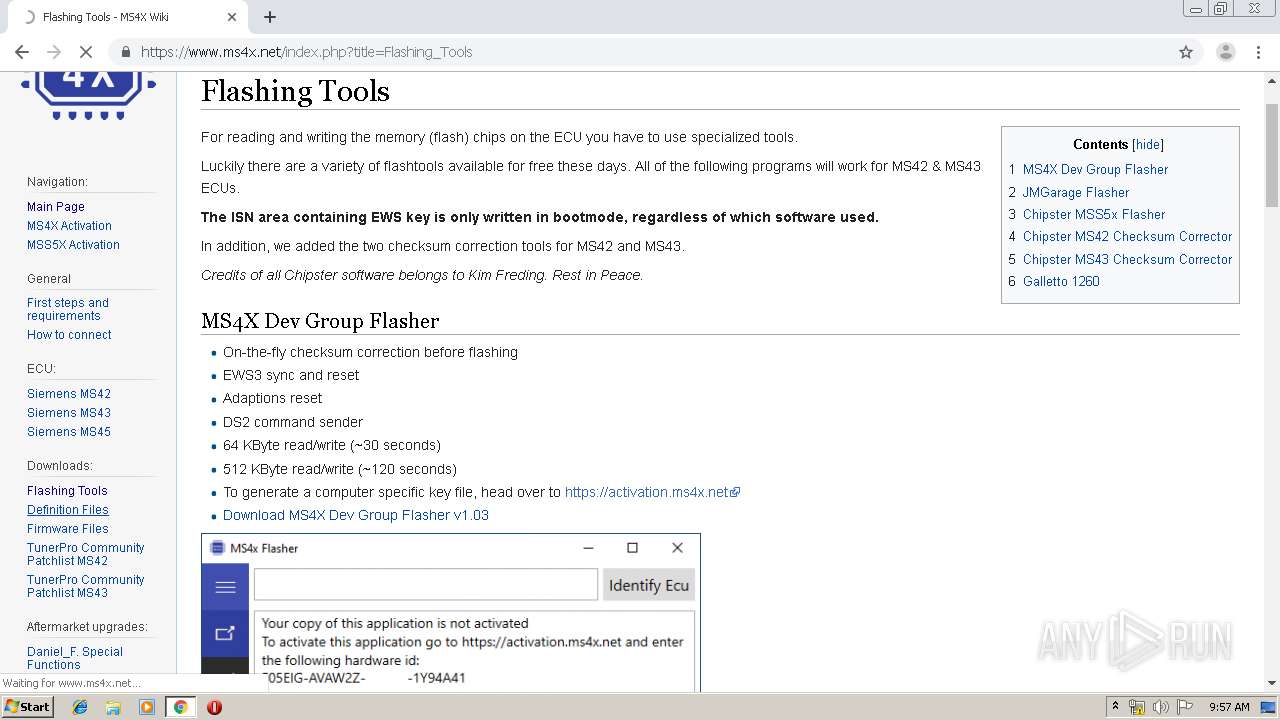Viewport: 1280px width, 720px height.
Task: Bookmark this page with the star icon
Action: tap(1186, 52)
